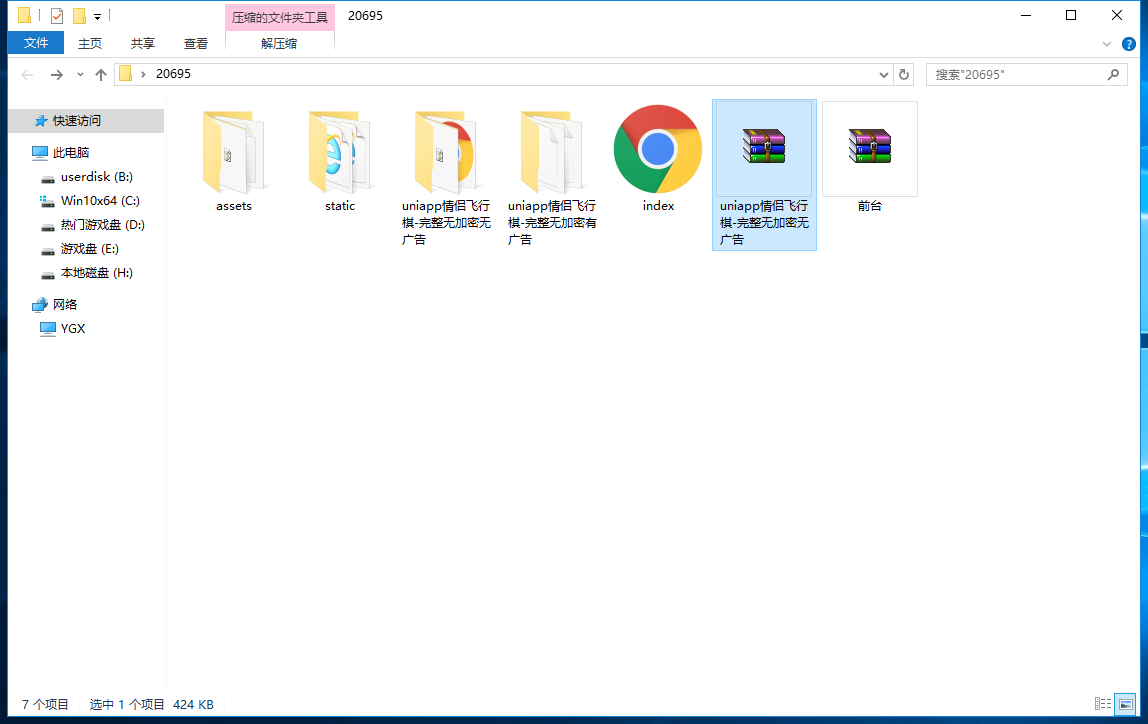1148x724 pixels.
Task: Open the assets folder
Action: tap(234, 153)
